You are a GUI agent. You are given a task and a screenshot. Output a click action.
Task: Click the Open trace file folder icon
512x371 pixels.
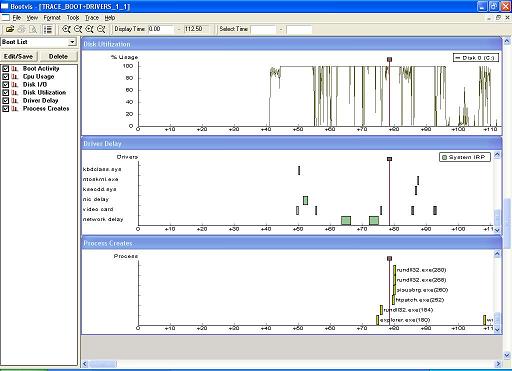click(10, 29)
